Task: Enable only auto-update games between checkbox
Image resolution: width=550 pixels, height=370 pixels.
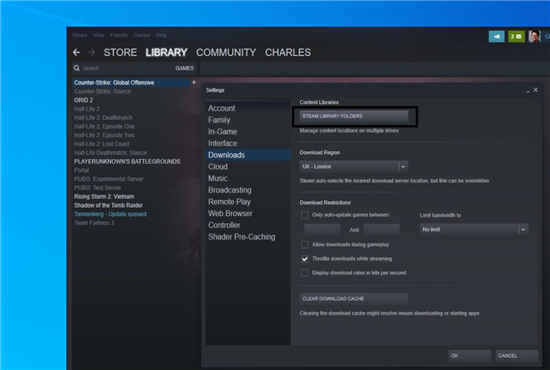Action: coord(305,215)
